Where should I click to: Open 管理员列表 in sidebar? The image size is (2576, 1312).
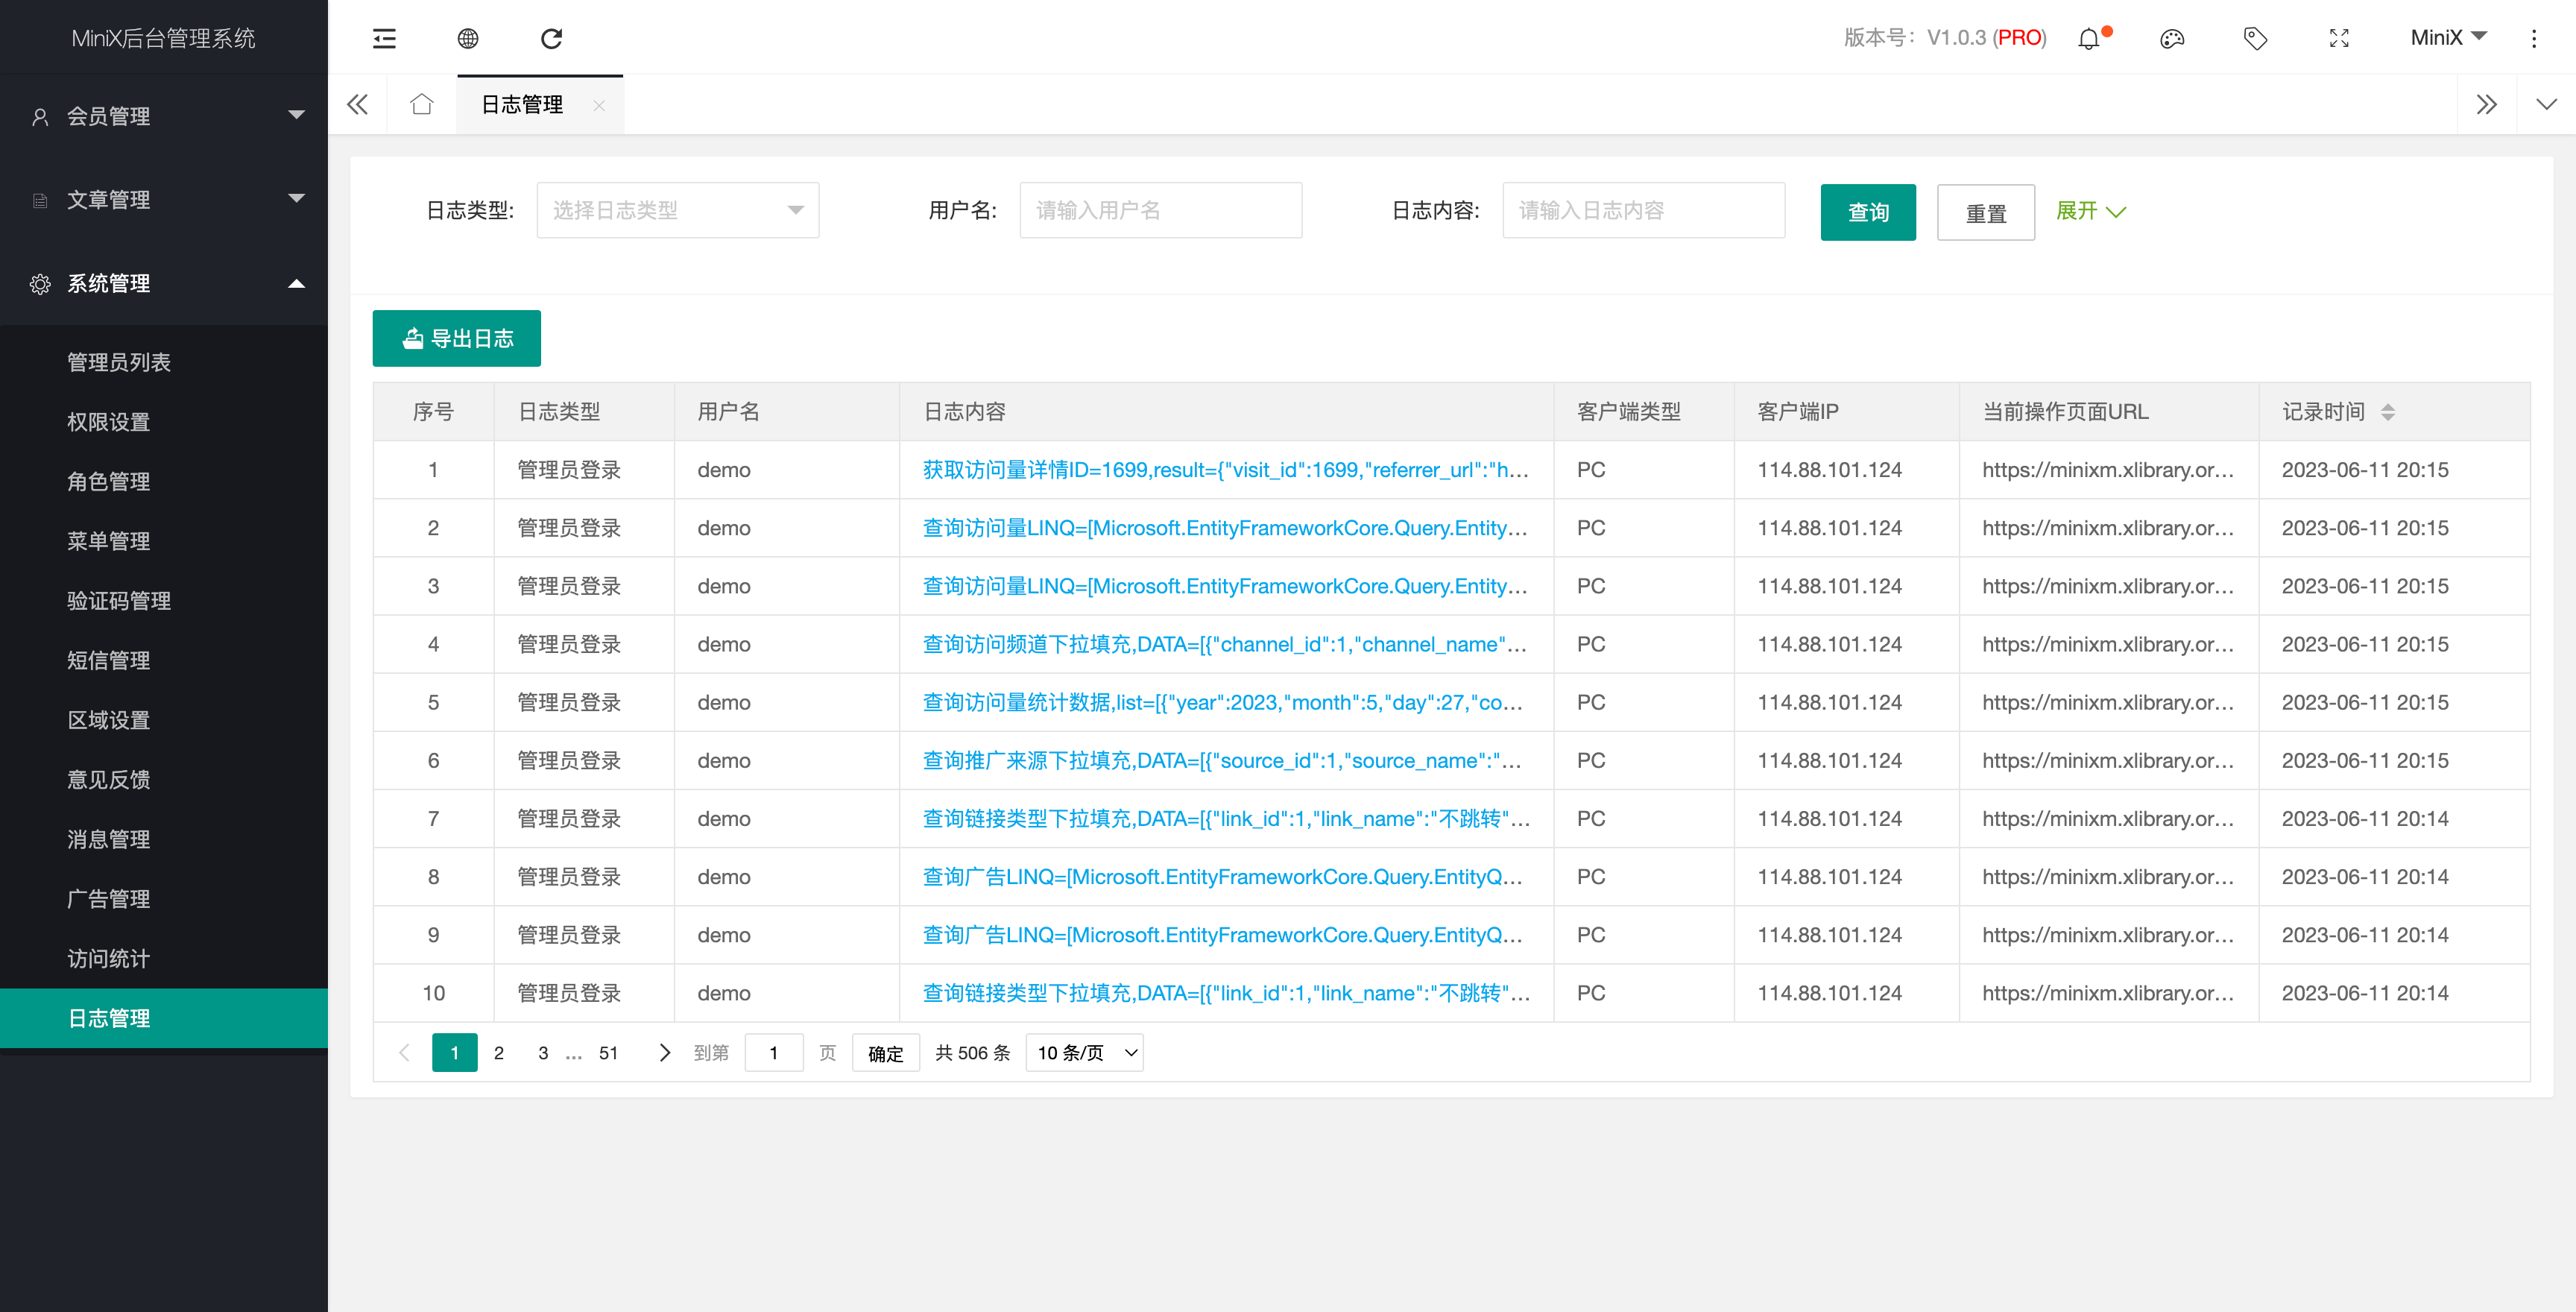tap(119, 362)
